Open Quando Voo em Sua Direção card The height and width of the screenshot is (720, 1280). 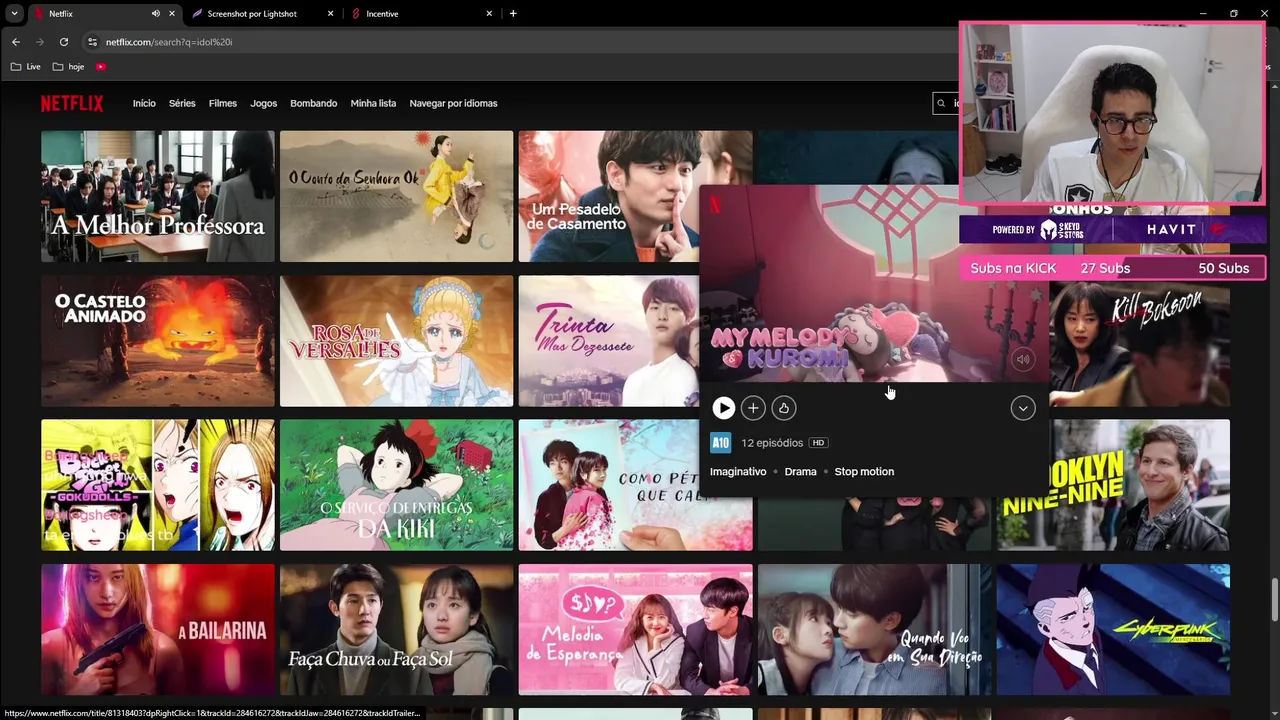click(x=874, y=629)
